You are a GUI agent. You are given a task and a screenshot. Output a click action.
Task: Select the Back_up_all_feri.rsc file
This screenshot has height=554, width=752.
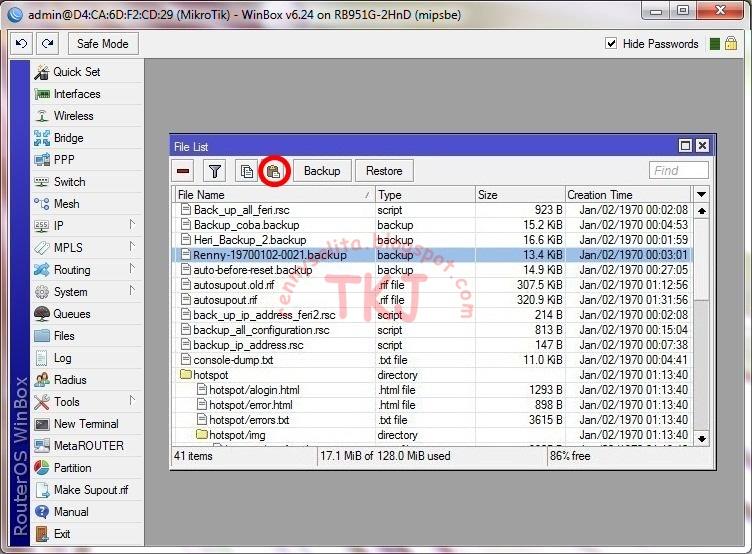pos(434,210)
